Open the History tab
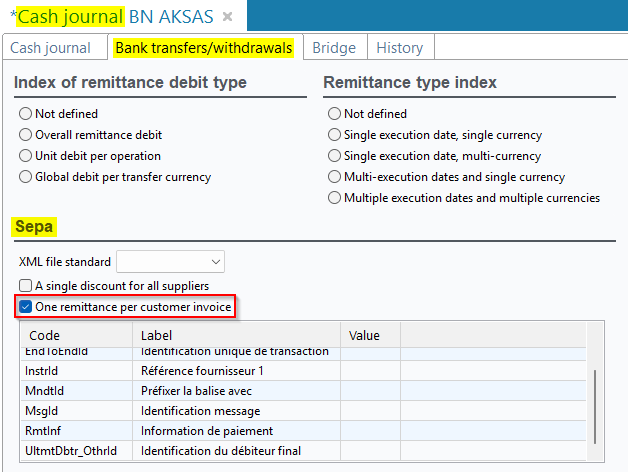 tap(399, 48)
